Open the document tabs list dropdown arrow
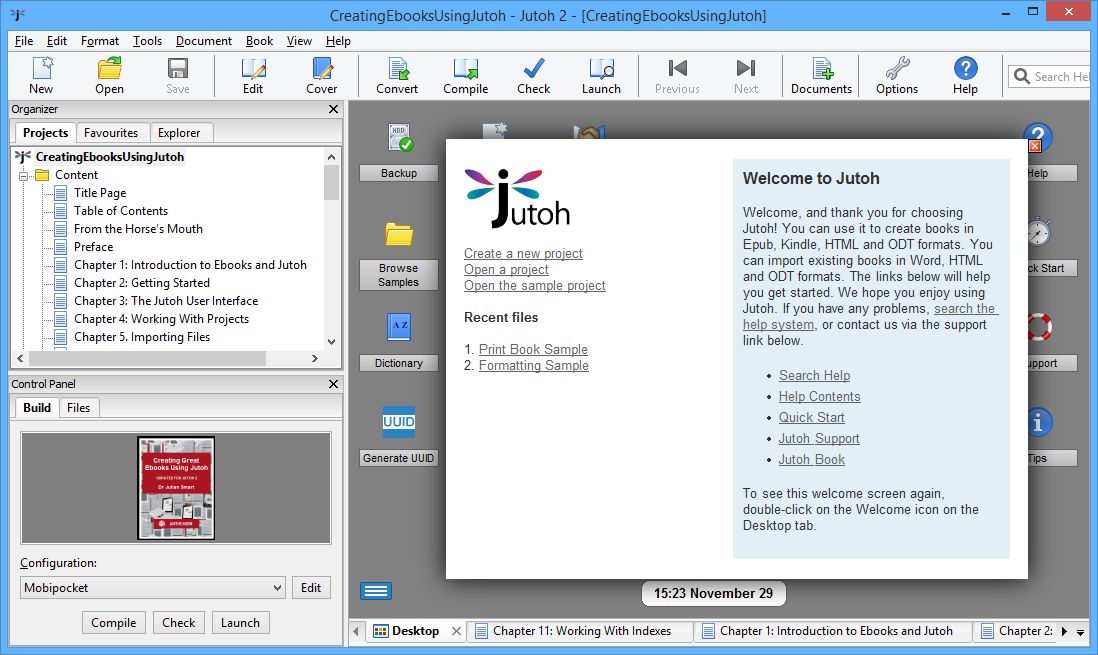The height and width of the screenshot is (655, 1098). (1080, 632)
